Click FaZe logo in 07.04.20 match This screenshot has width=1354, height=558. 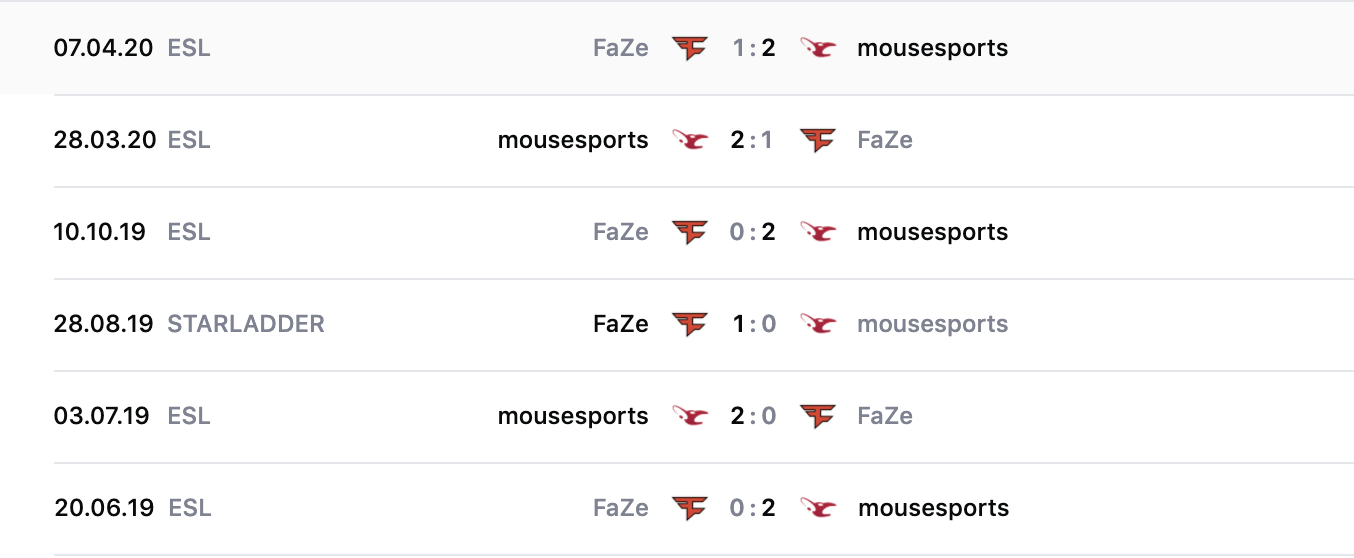690,48
